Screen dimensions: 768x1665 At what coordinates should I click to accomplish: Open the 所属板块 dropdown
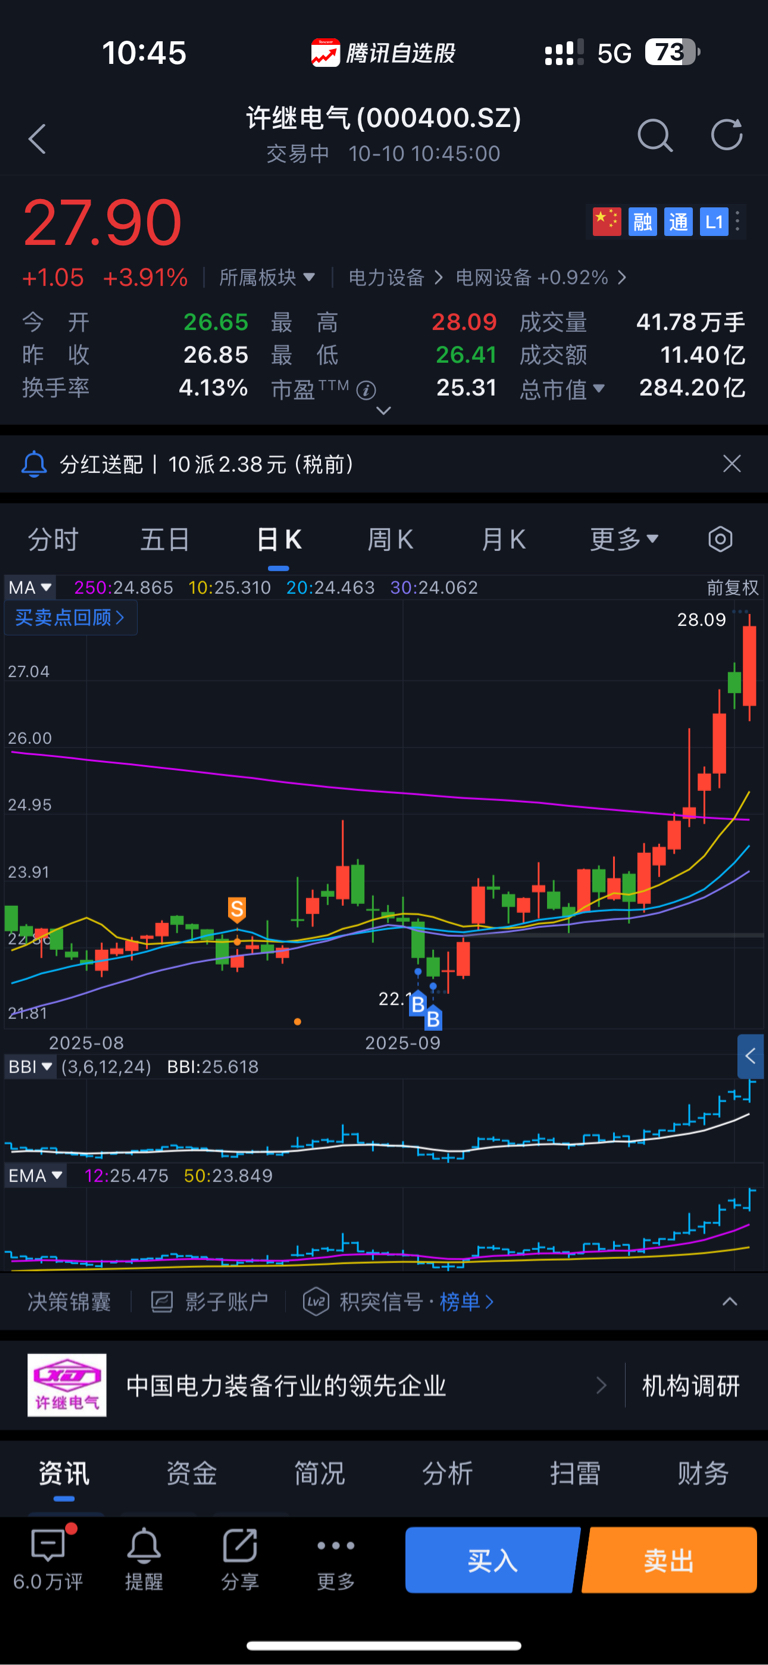[x=267, y=277]
